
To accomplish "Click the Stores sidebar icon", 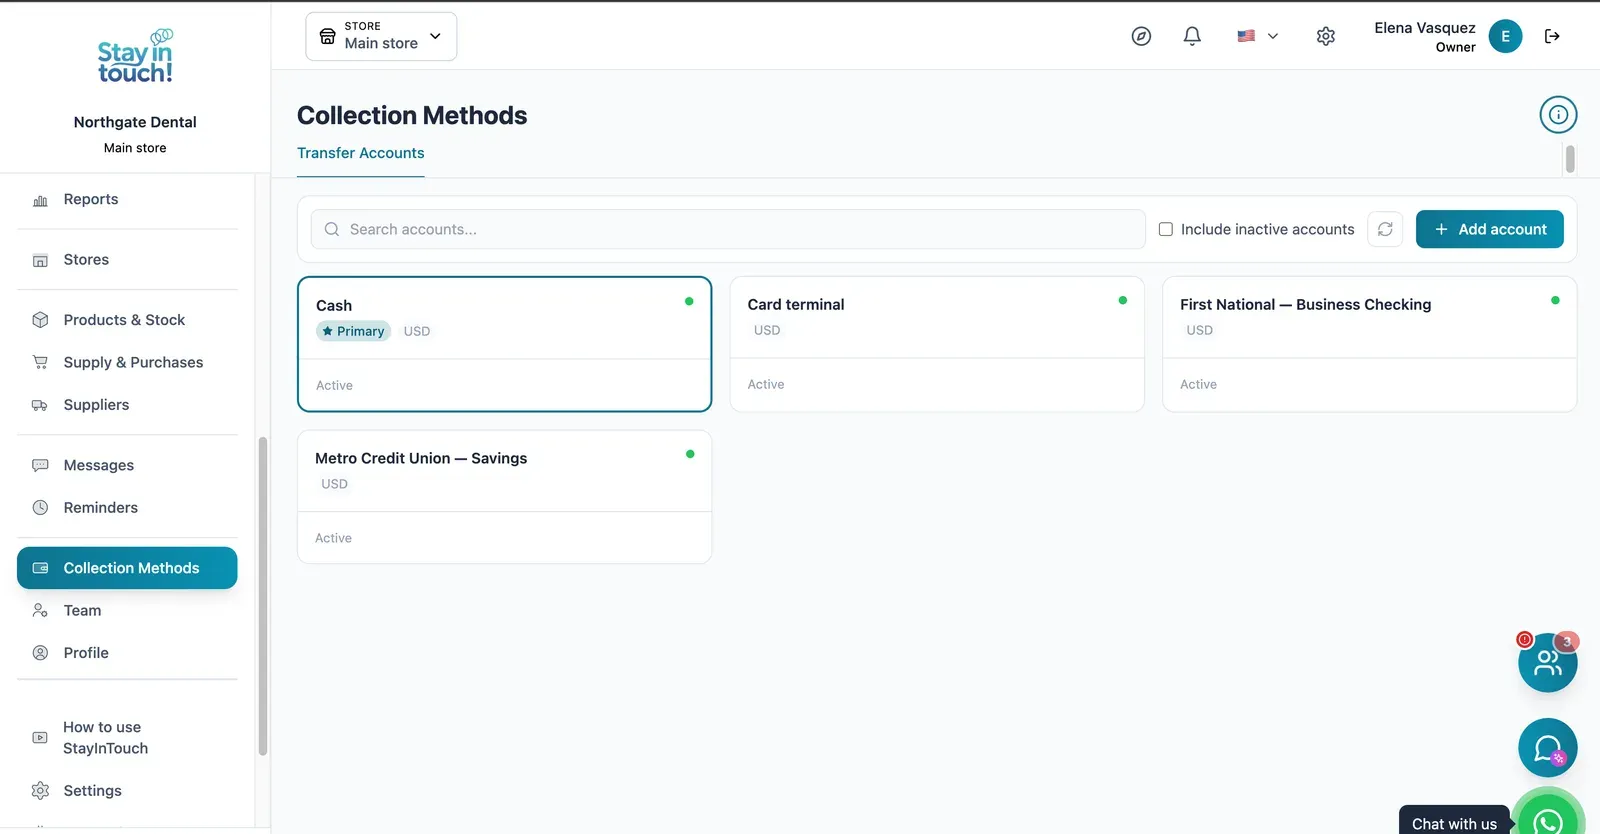I will pyautogui.click(x=40, y=260).
